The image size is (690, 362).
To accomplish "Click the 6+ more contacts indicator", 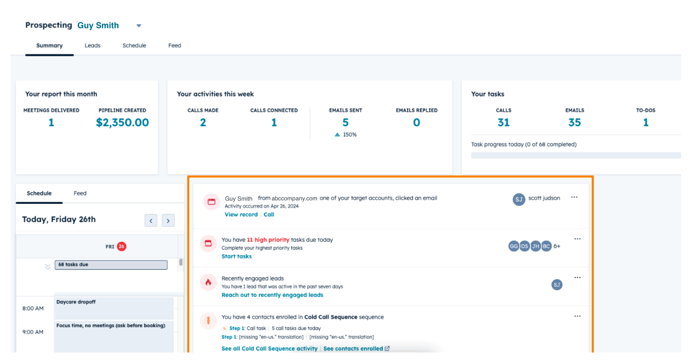I will coord(557,246).
